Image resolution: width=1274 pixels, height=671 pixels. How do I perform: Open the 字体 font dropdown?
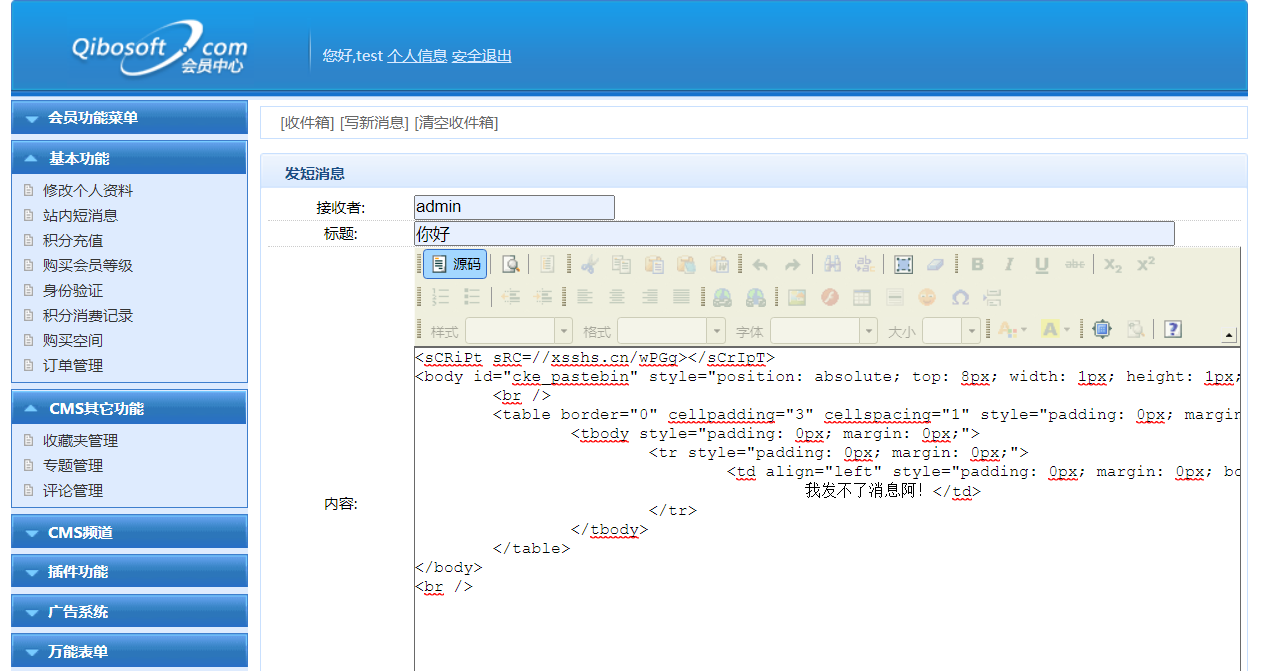(823, 330)
